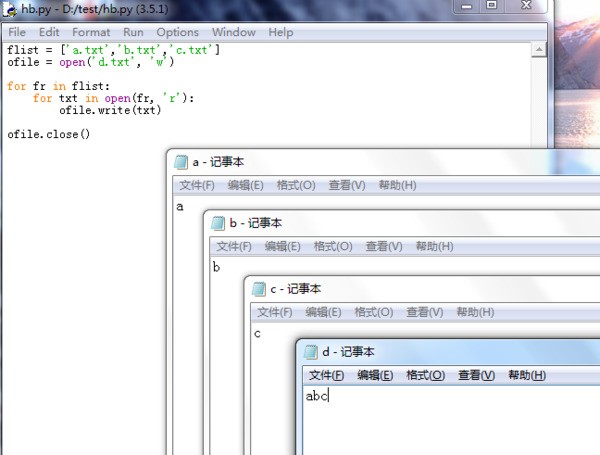The height and width of the screenshot is (455, 600).
Task: Click the 'abc' text in d notepad
Action: pyautogui.click(x=317, y=396)
